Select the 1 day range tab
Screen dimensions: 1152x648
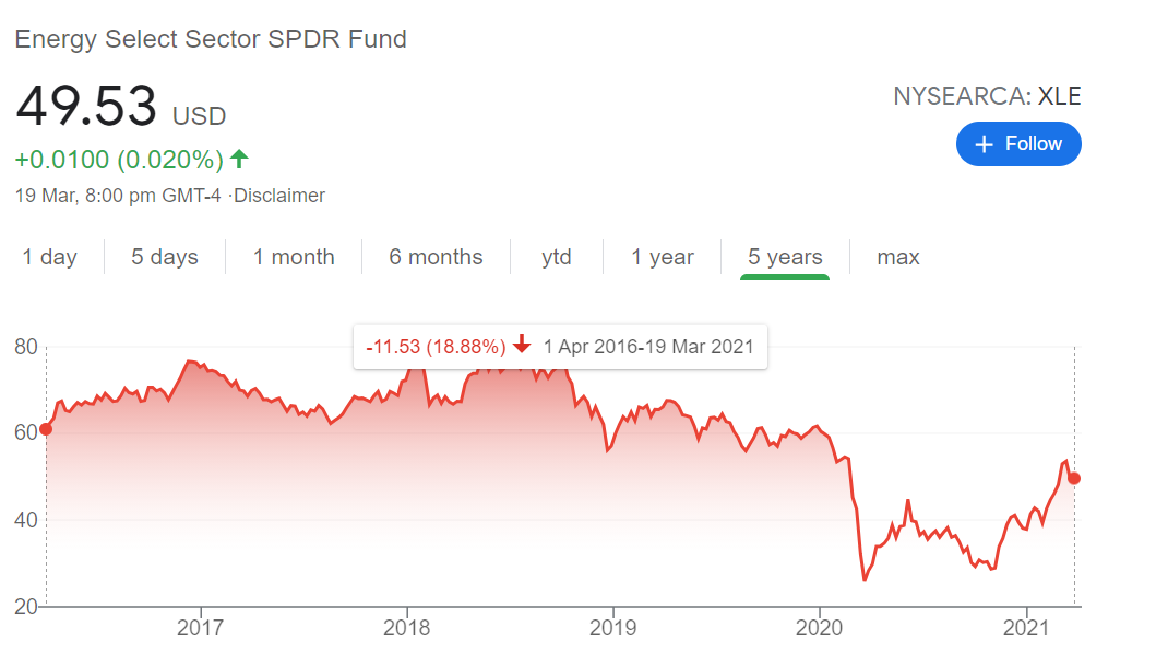[50, 257]
